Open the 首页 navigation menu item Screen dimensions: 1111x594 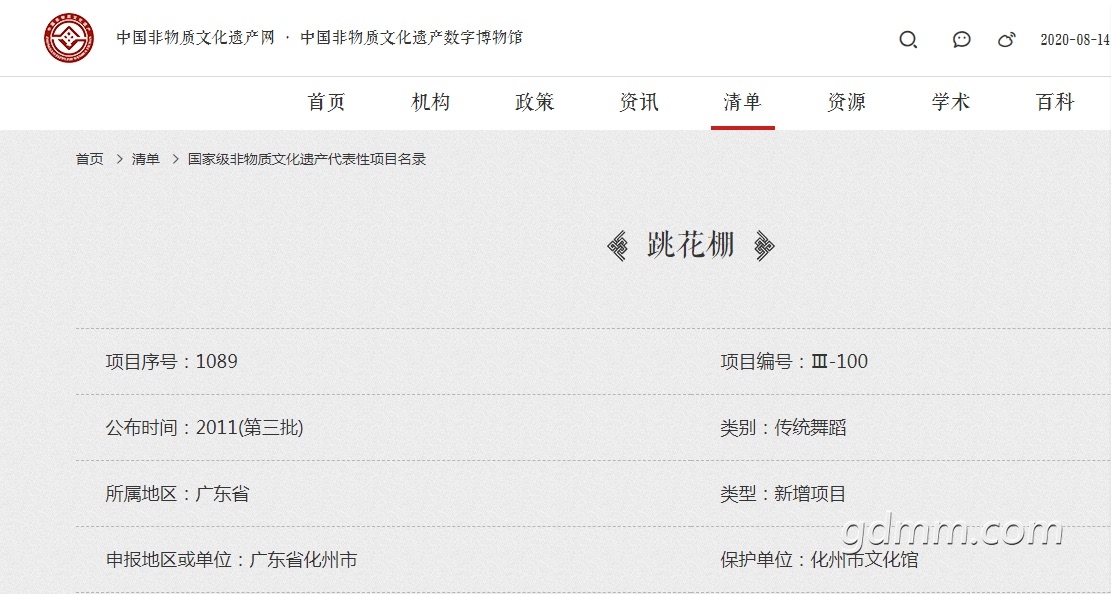point(326,102)
